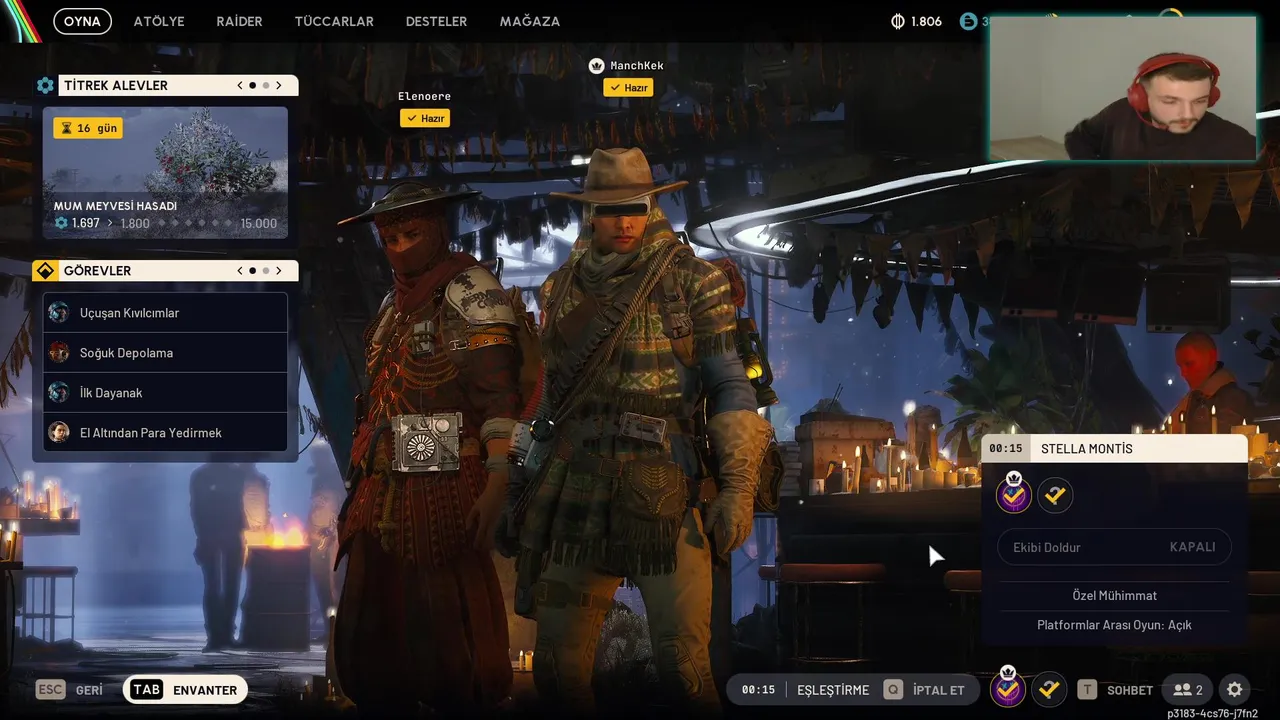Click second player ready emblem in bottom bar
The height and width of the screenshot is (720, 1280).
[x=1048, y=689]
